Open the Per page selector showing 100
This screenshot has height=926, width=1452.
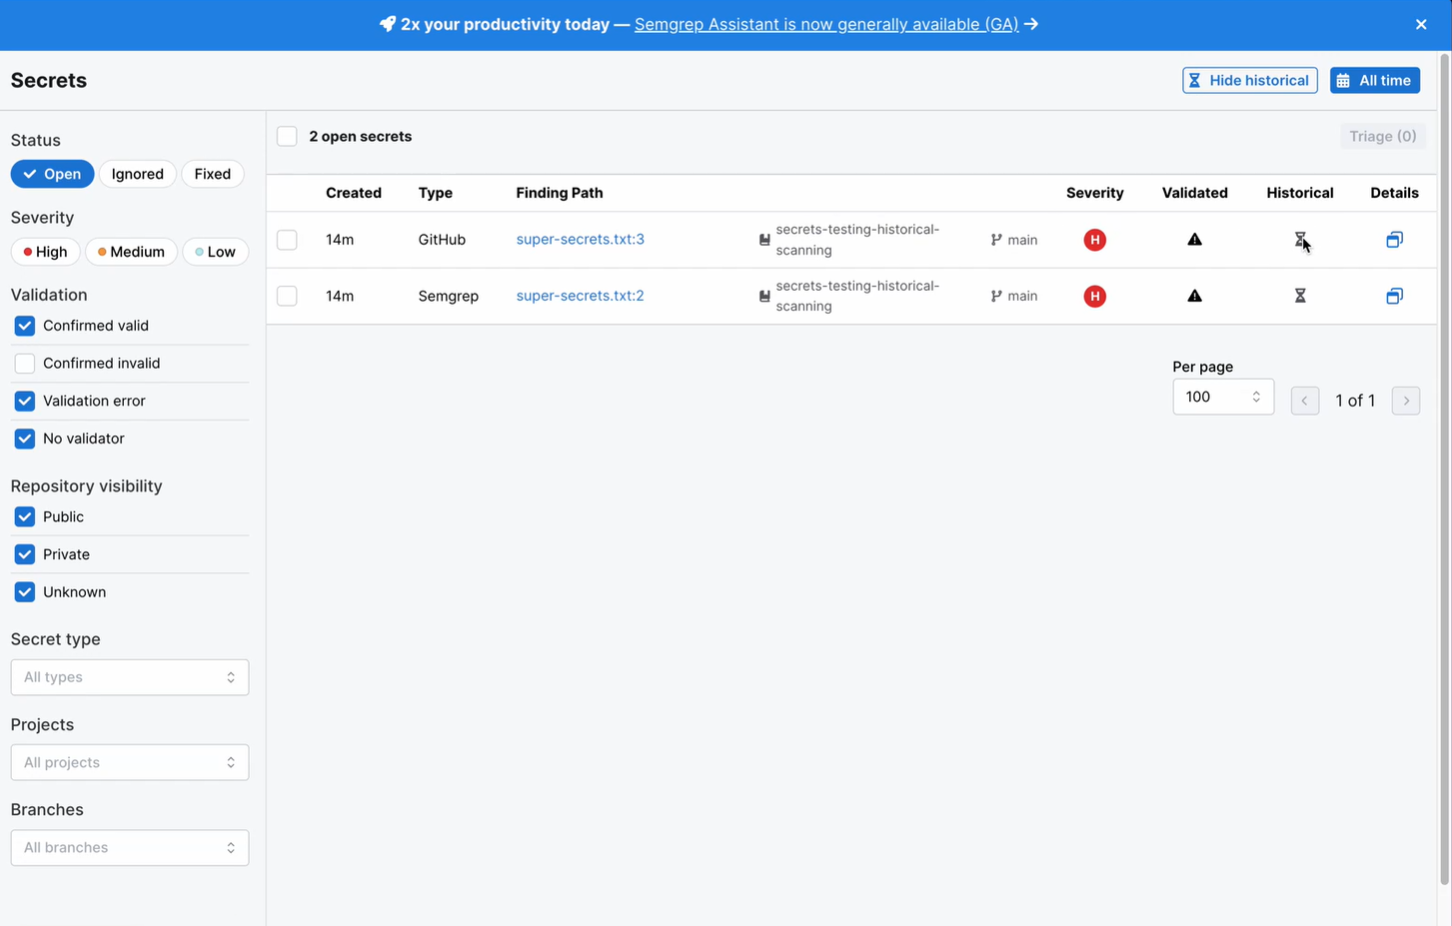point(1222,397)
